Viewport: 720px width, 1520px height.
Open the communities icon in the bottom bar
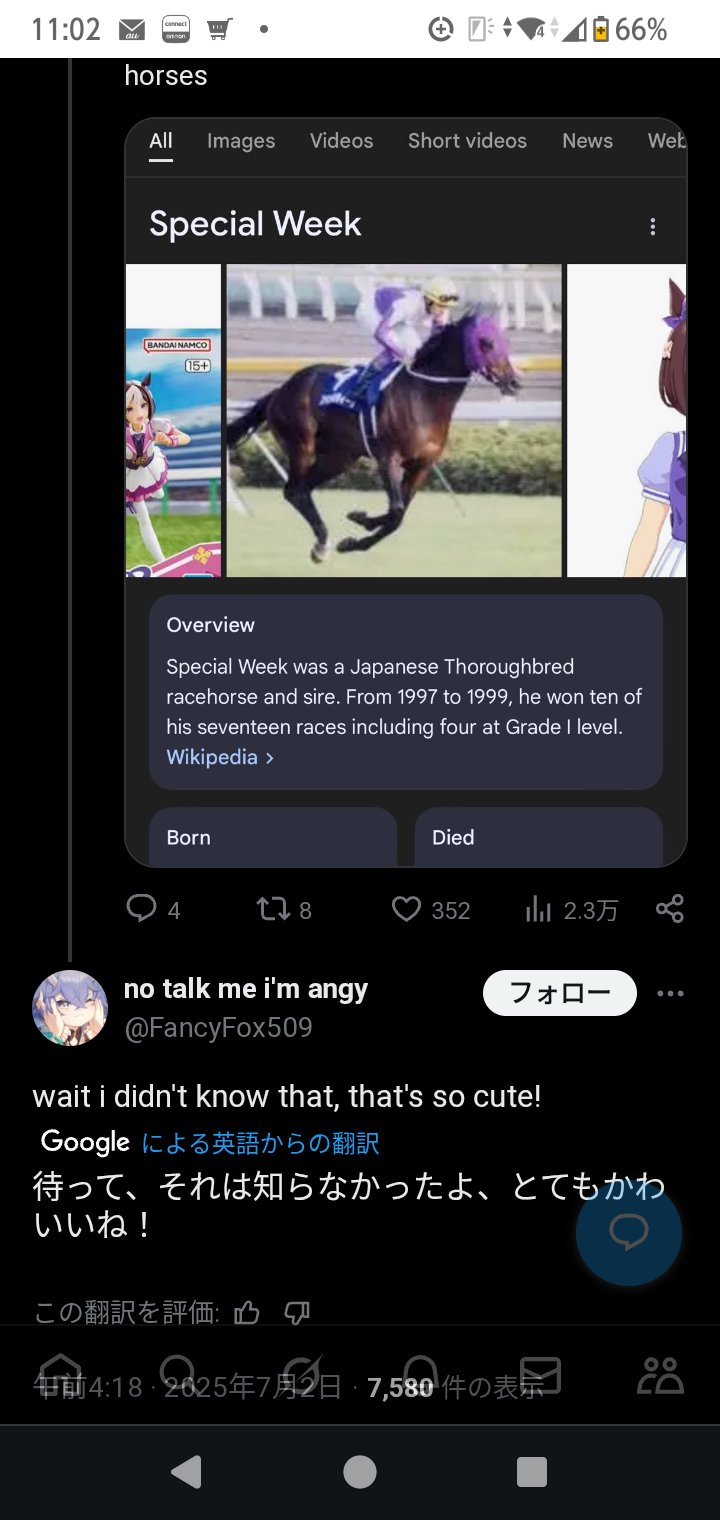tap(660, 1375)
